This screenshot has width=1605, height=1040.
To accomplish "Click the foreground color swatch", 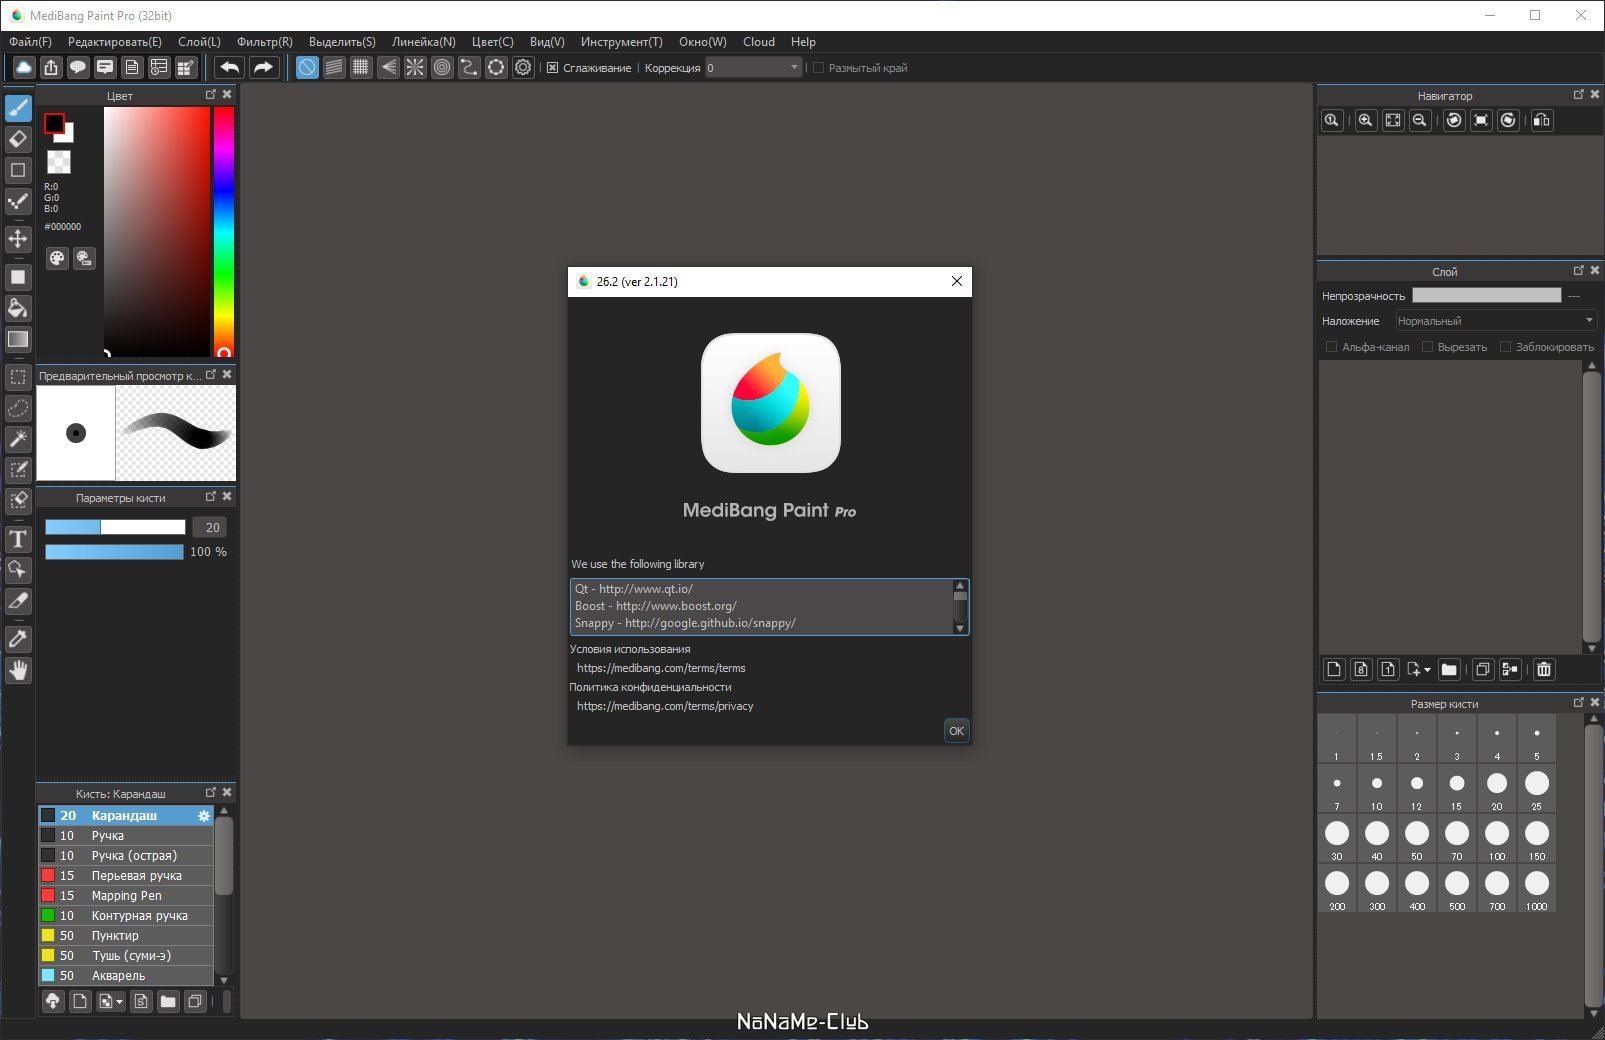I will 54,124.
